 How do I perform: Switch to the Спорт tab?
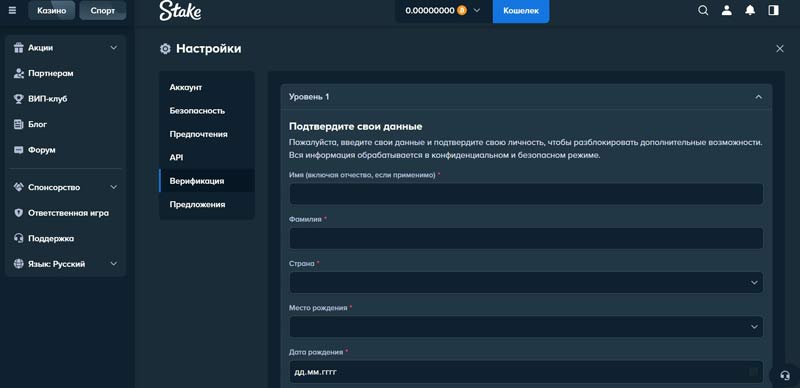pos(103,10)
